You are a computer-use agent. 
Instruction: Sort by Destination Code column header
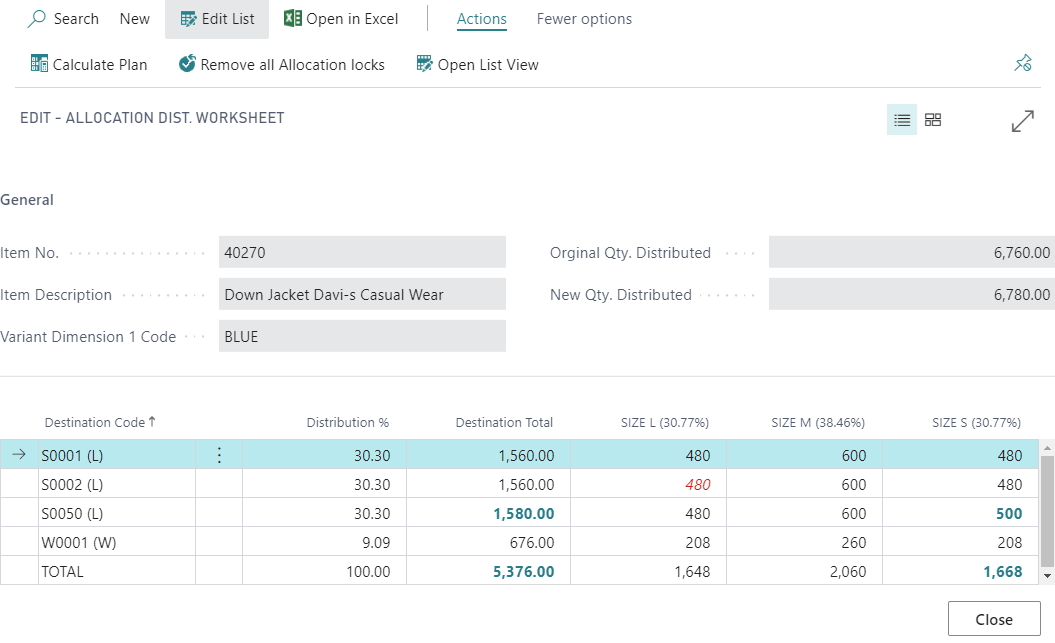pos(95,423)
